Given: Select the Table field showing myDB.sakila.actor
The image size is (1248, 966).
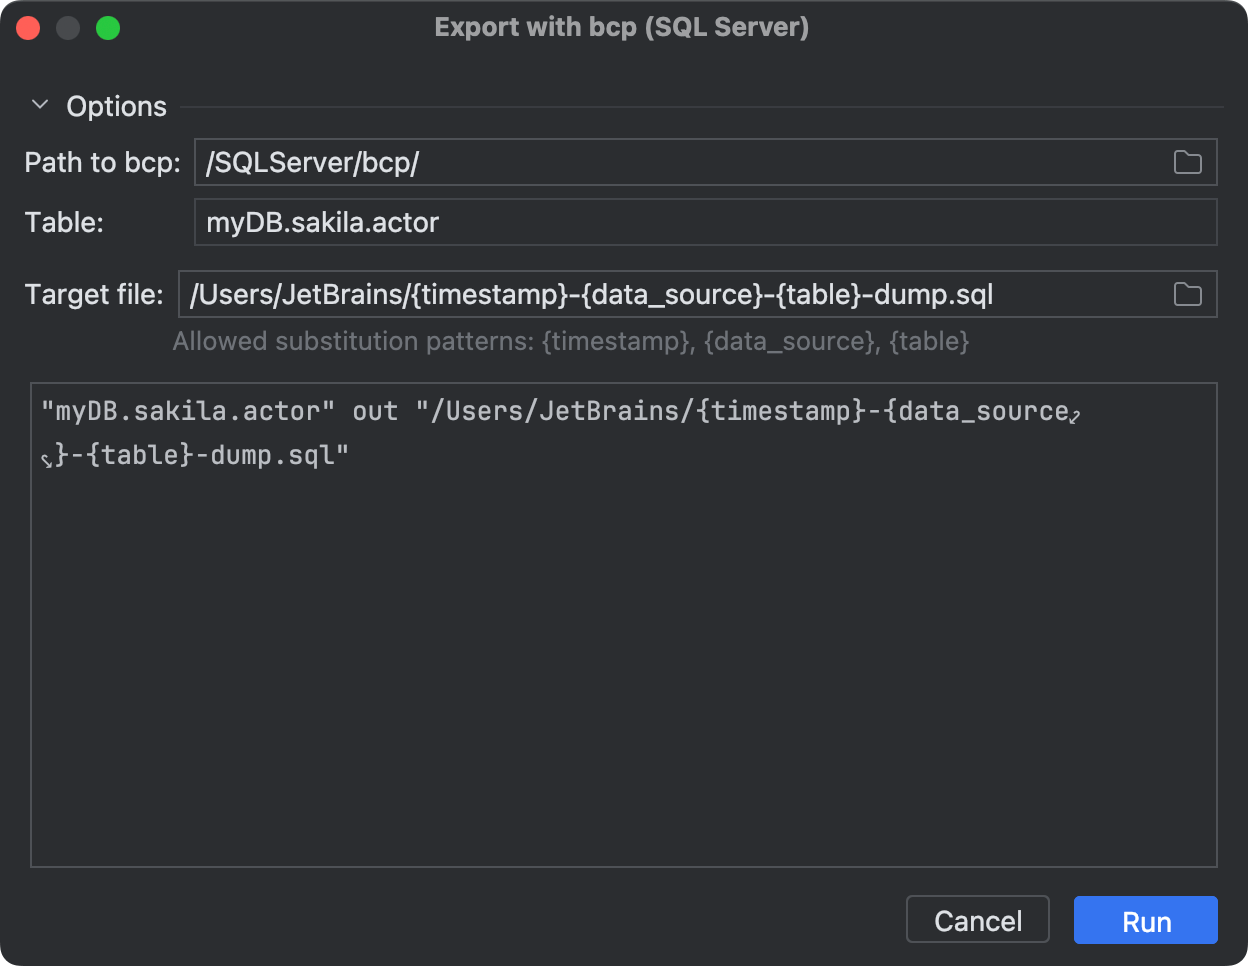Looking at the screenshot, I should pos(600,222).
